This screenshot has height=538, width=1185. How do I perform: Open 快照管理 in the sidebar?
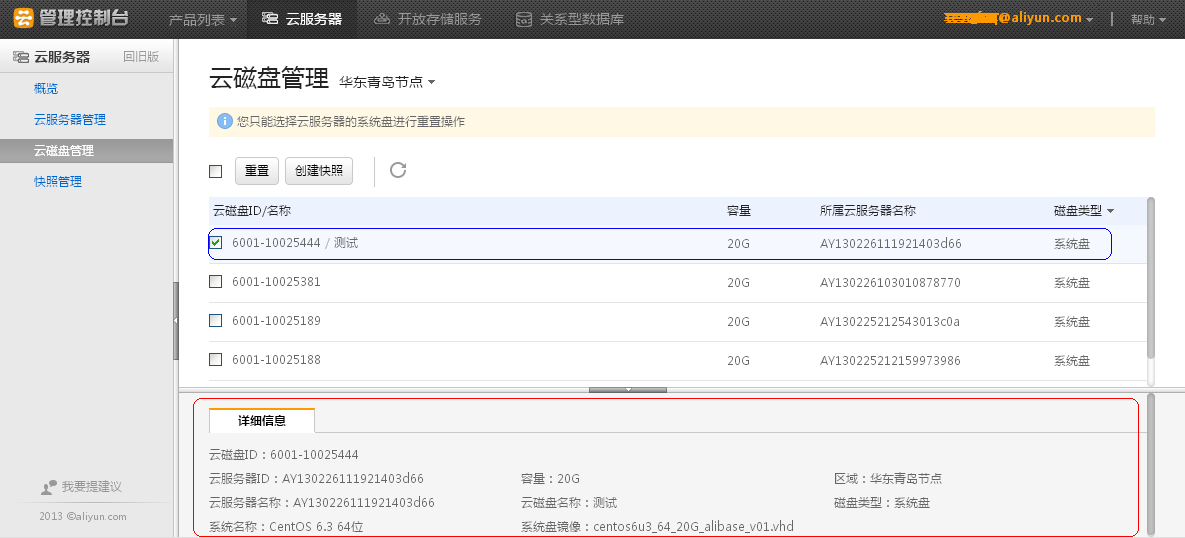click(58, 182)
